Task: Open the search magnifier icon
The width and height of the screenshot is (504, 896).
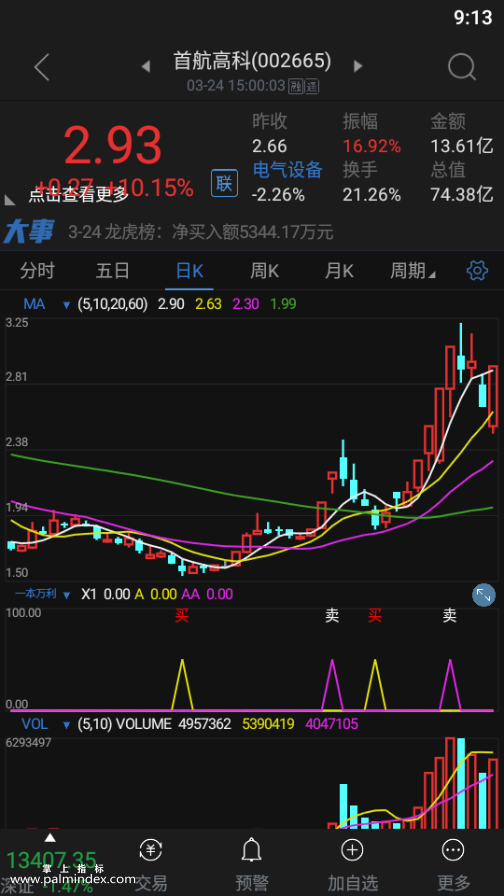Action: pyautogui.click(x=462, y=67)
